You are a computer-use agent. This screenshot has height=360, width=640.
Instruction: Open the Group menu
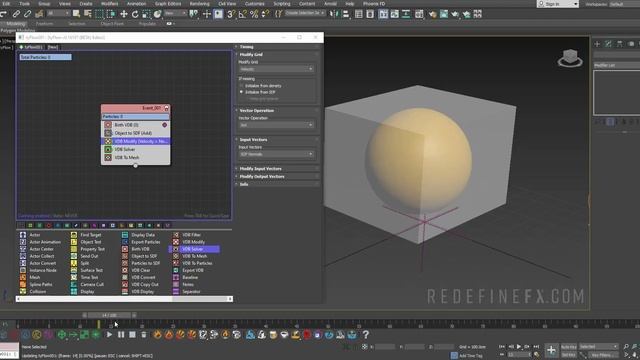(44, 4)
